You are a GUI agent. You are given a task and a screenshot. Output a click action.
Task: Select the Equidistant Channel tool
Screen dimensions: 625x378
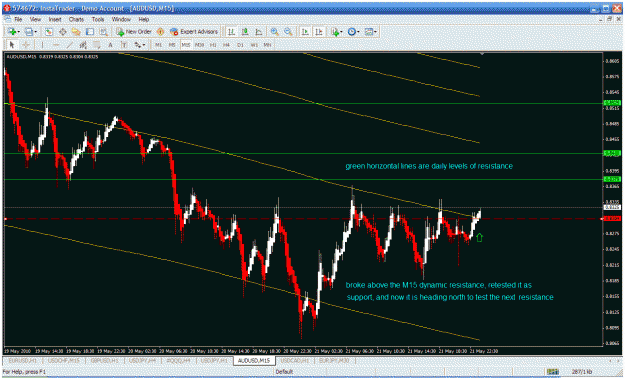point(83,45)
